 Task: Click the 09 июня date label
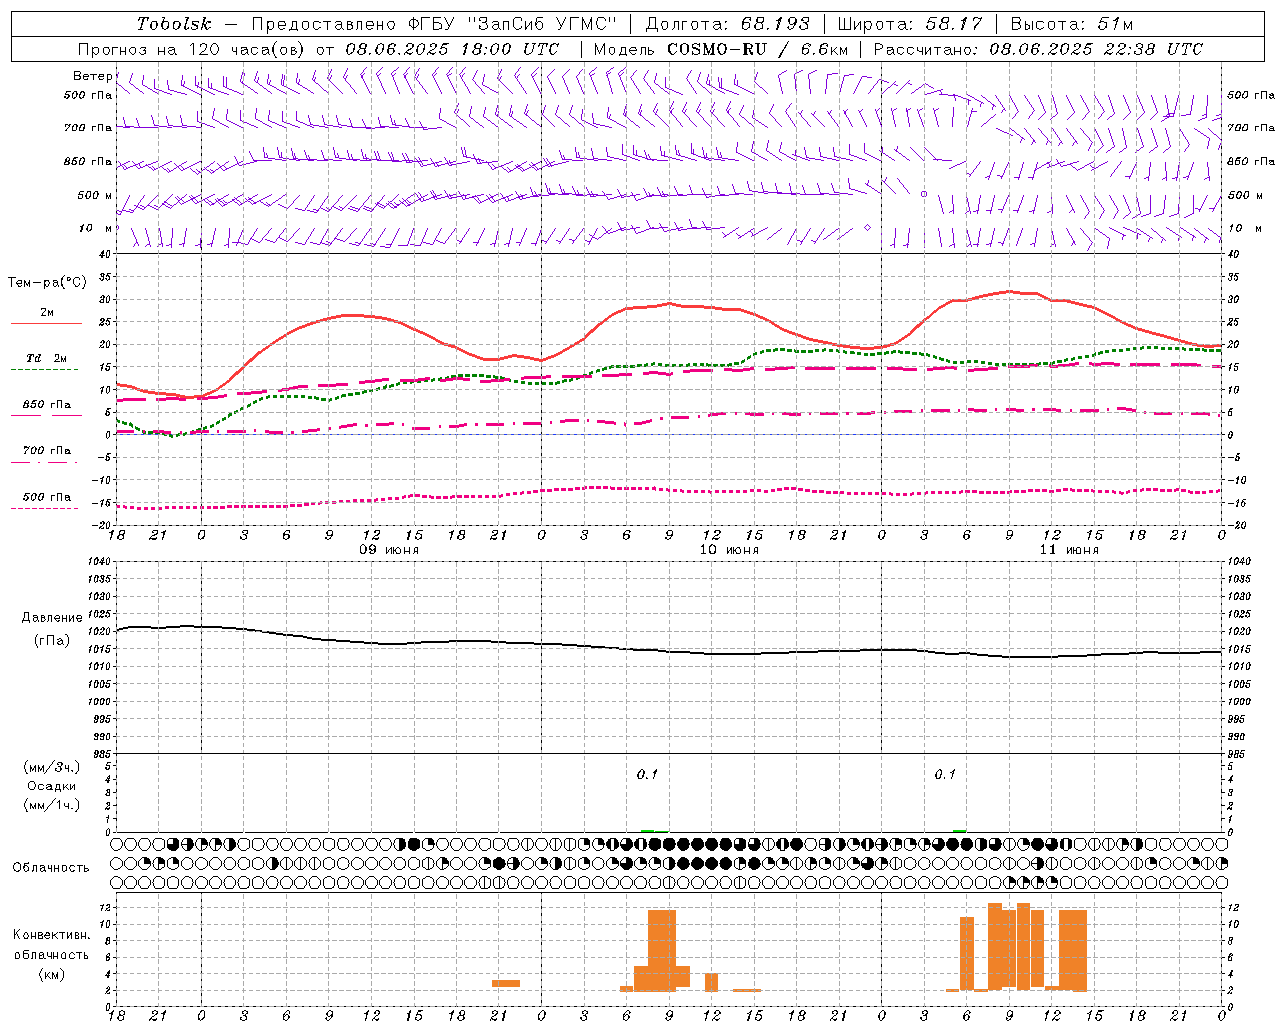click(x=389, y=550)
